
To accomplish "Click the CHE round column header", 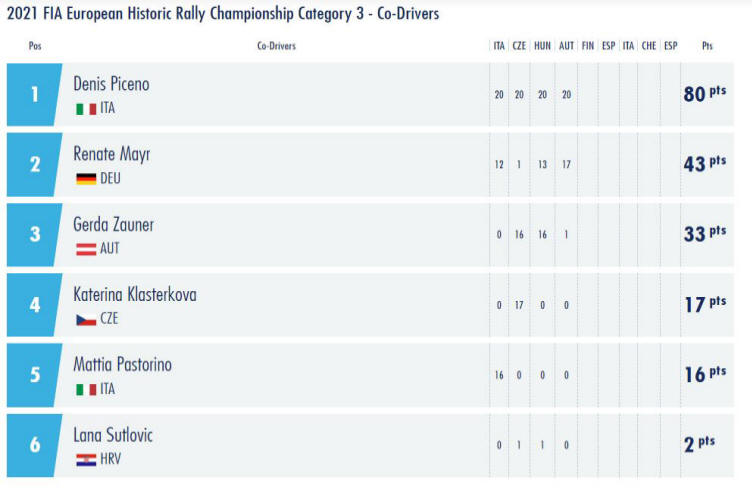I will pos(649,46).
